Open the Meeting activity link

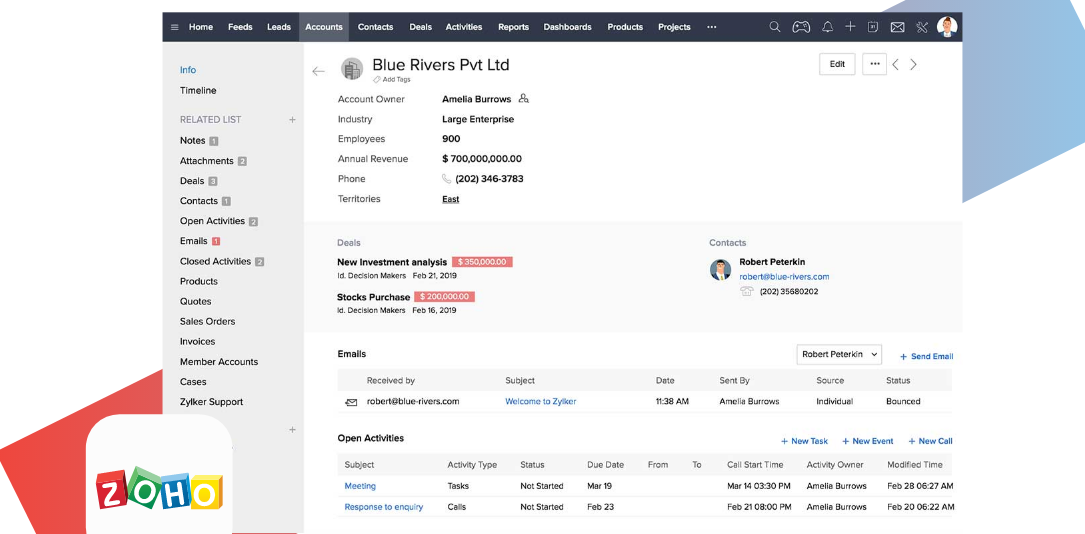pyautogui.click(x=360, y=486)
